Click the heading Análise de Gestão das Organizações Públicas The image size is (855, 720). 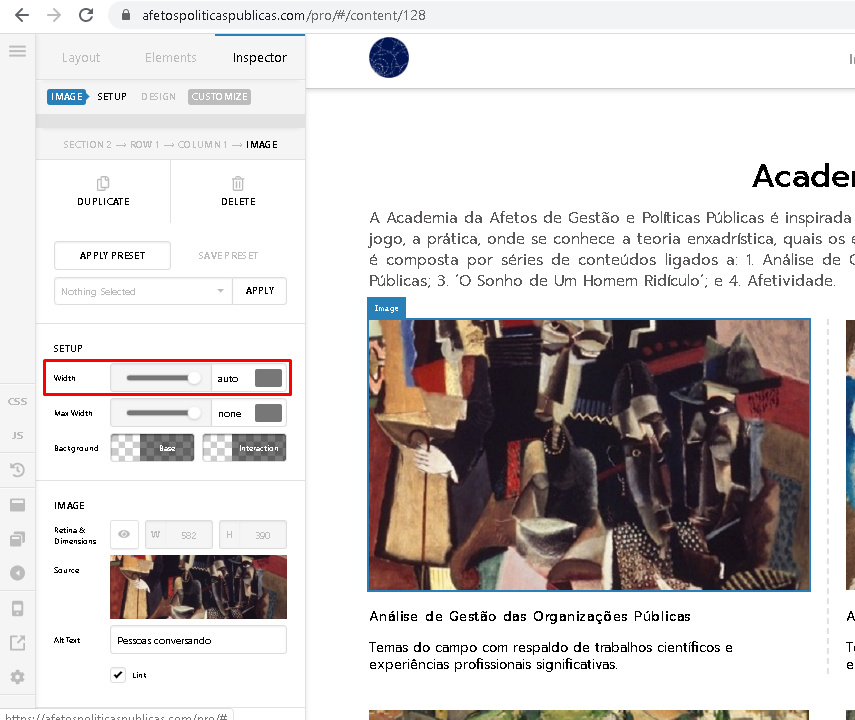point(530,616)
